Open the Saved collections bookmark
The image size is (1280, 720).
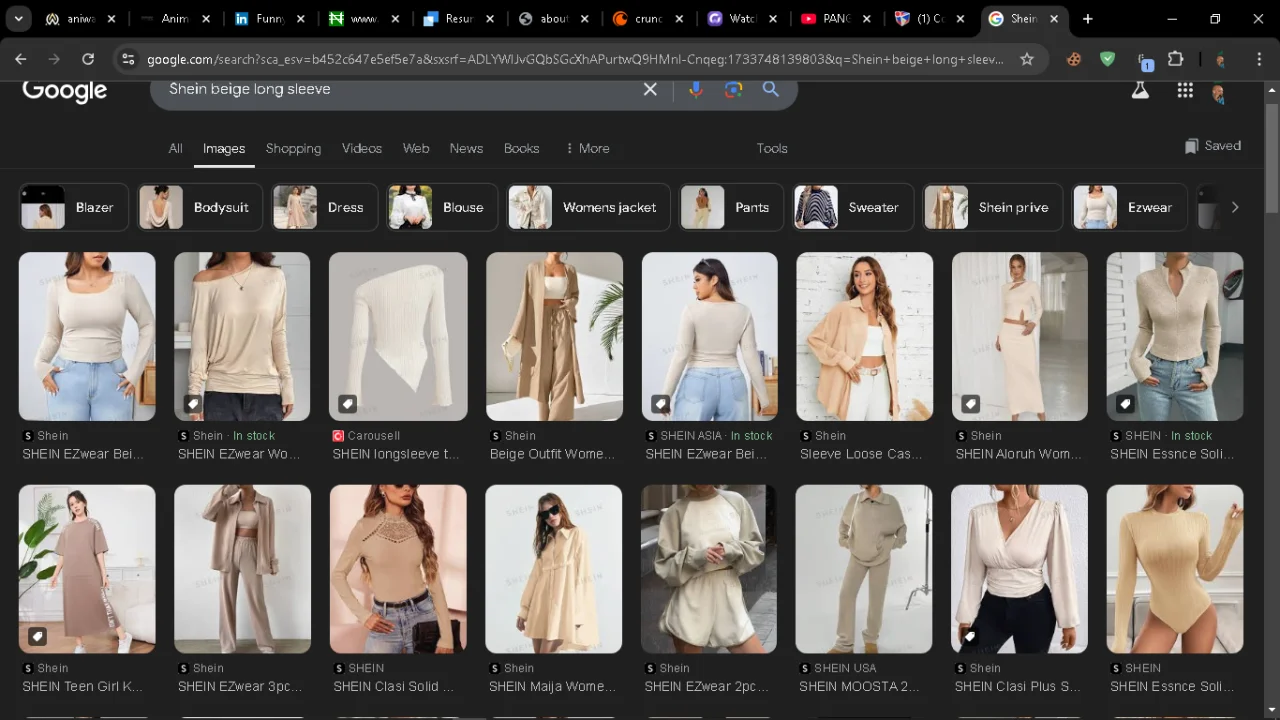tap(1212, 146)
